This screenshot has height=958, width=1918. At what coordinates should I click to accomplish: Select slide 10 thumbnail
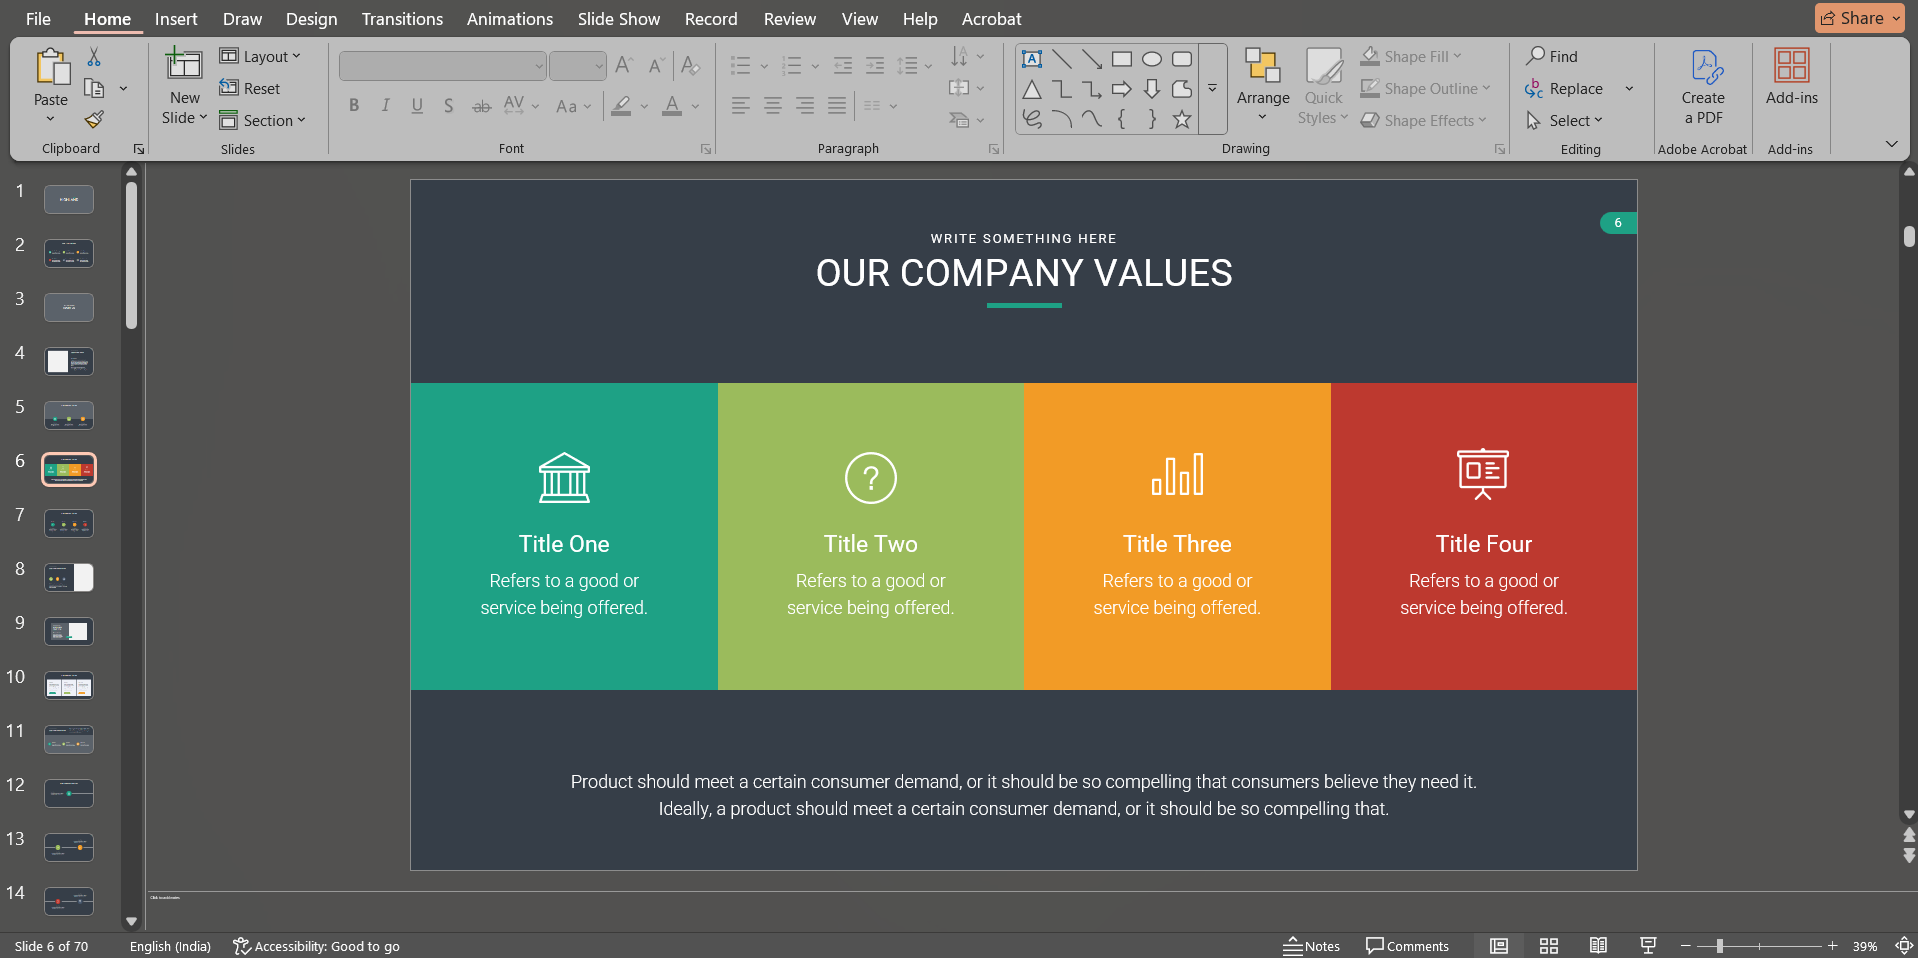68,685
